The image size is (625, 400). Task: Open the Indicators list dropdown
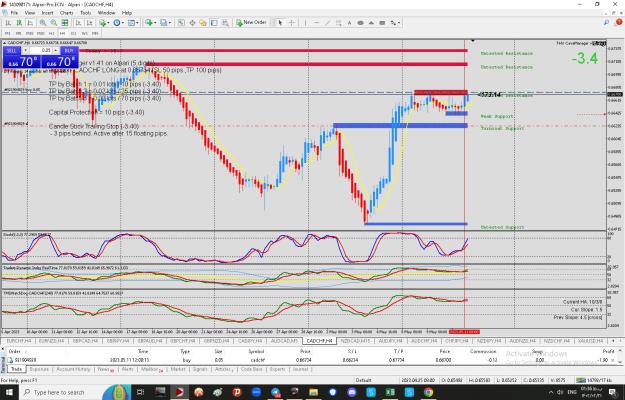point(104,23)
